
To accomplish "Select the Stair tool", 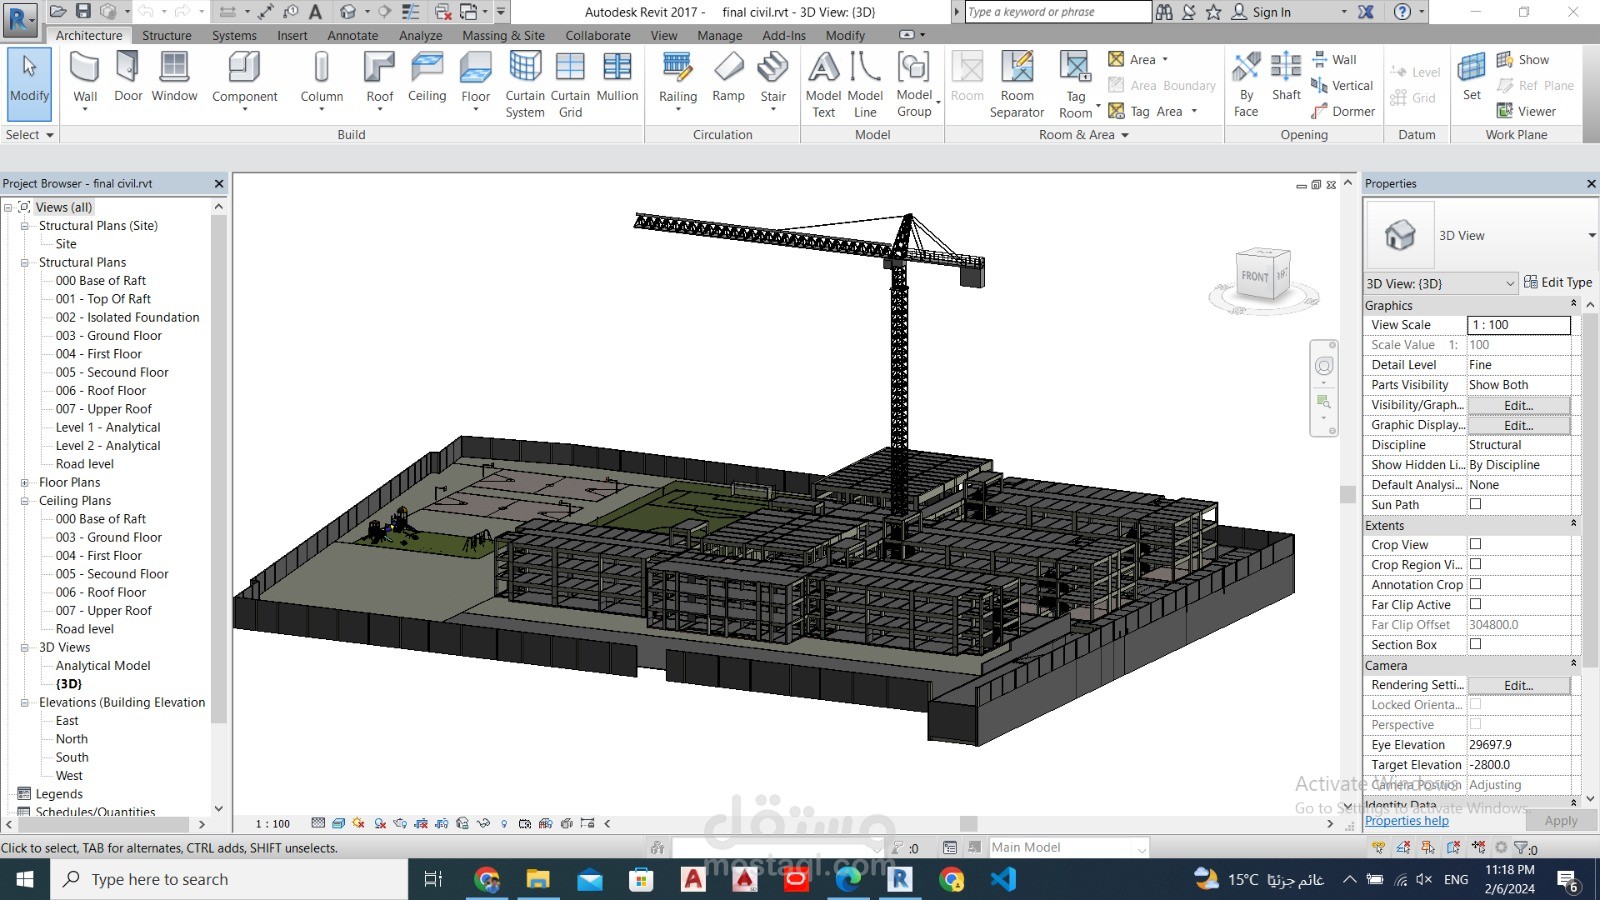I will (x=773, y=80).
